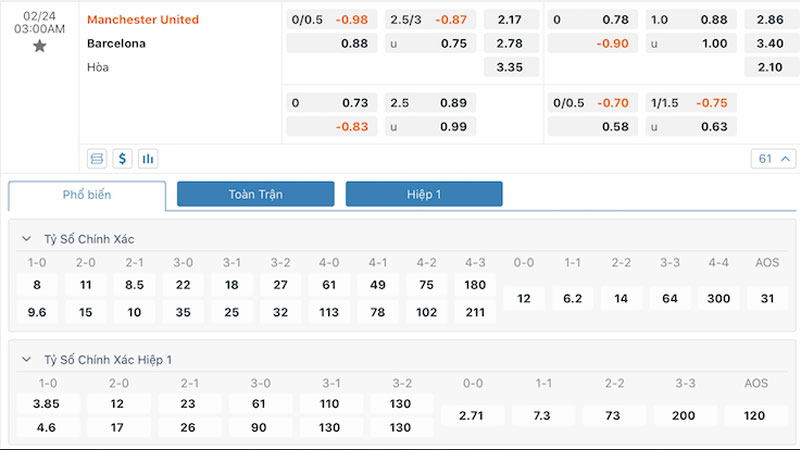The width and height of the screenshot is (800, 450).
Task: Select handicap odds 0.88 for Barcelona
Action: coord(332,43)
